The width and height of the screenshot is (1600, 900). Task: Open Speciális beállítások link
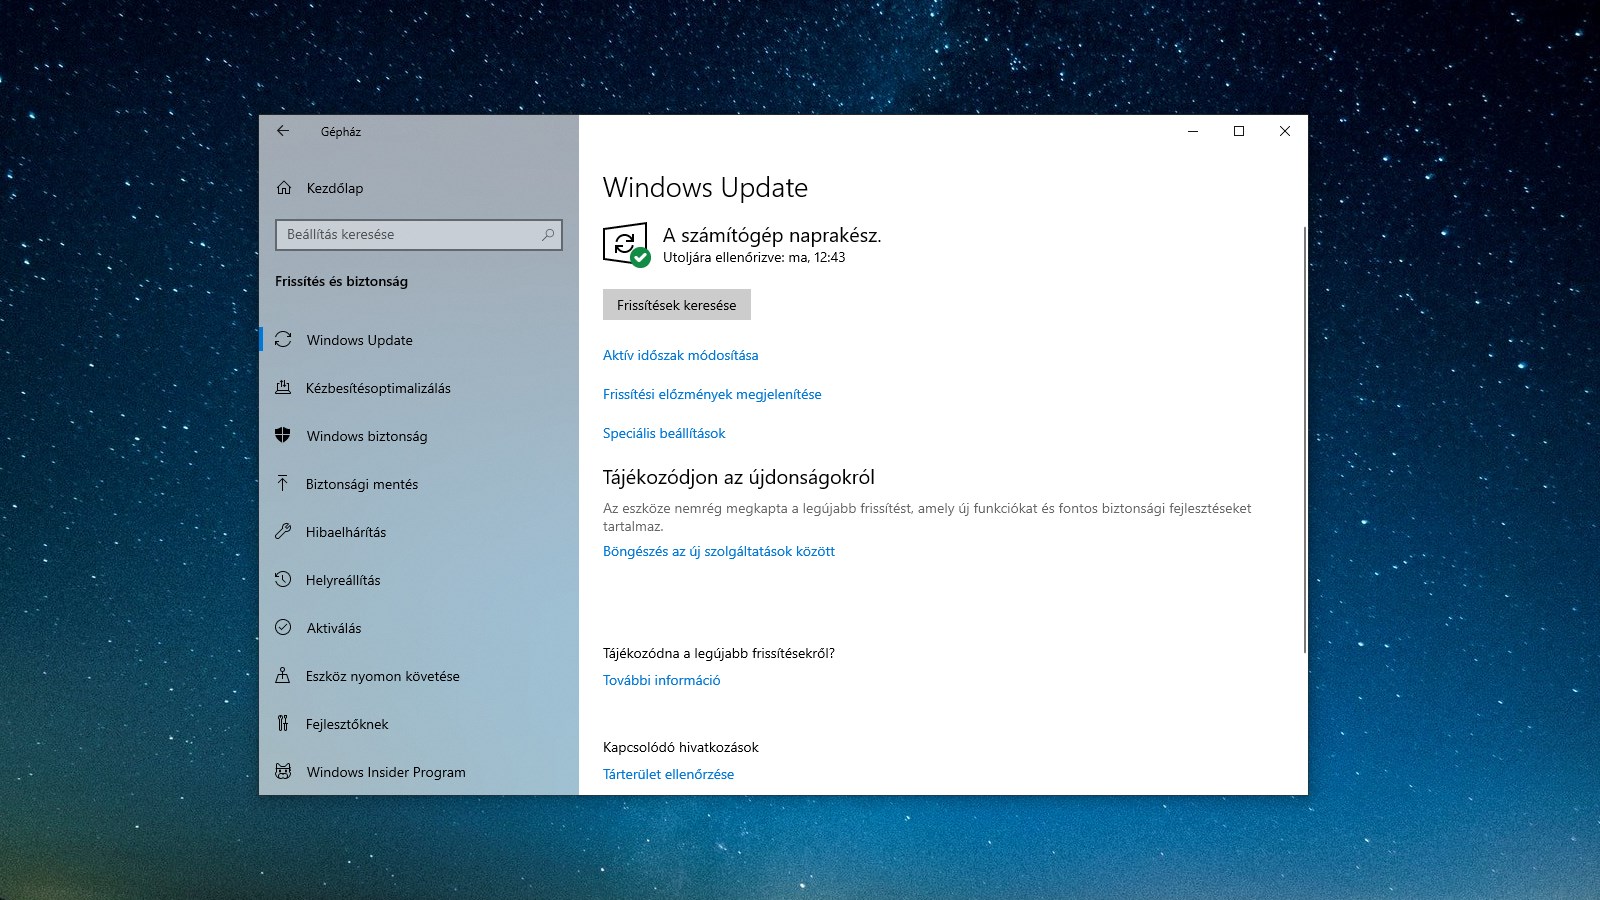pos(664,433)
